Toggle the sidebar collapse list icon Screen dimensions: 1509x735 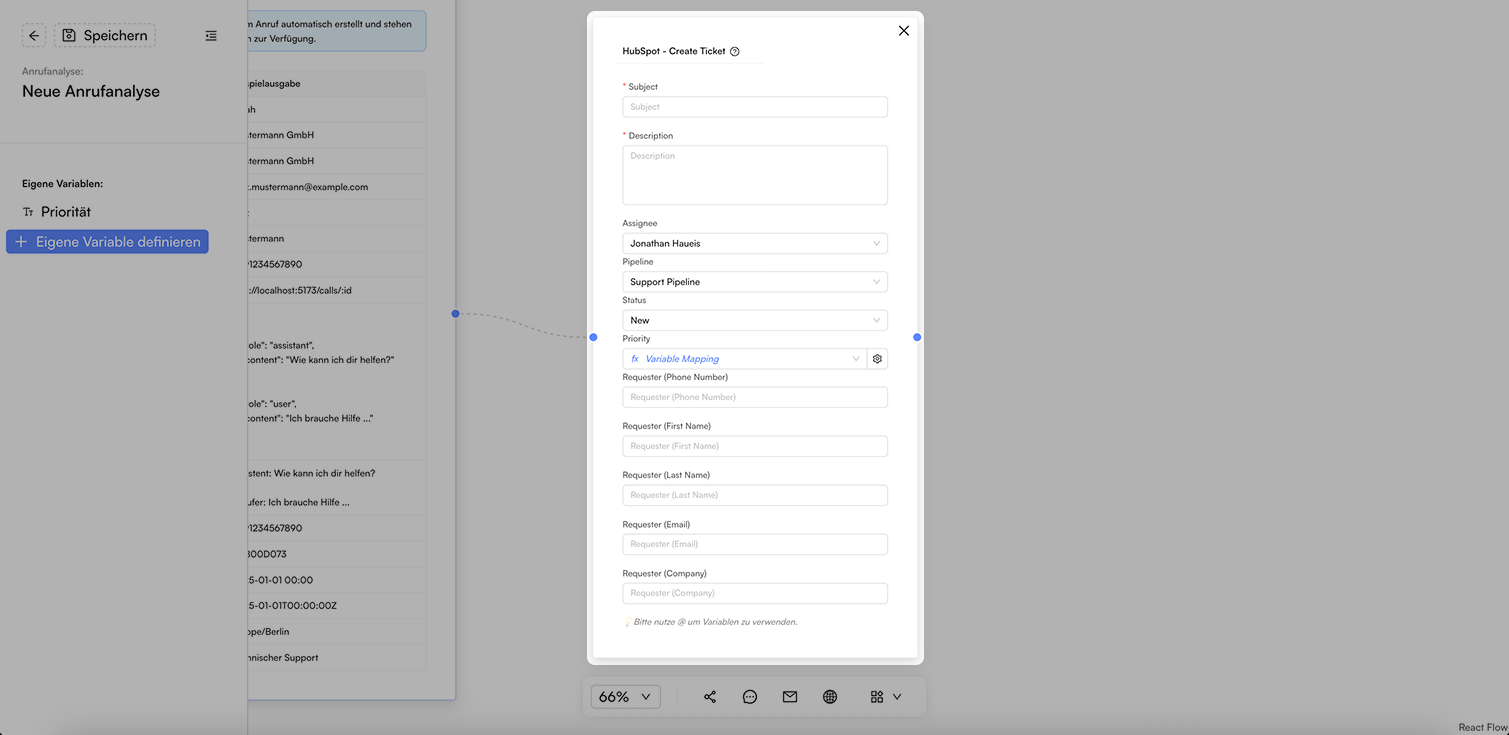[211, 36]
